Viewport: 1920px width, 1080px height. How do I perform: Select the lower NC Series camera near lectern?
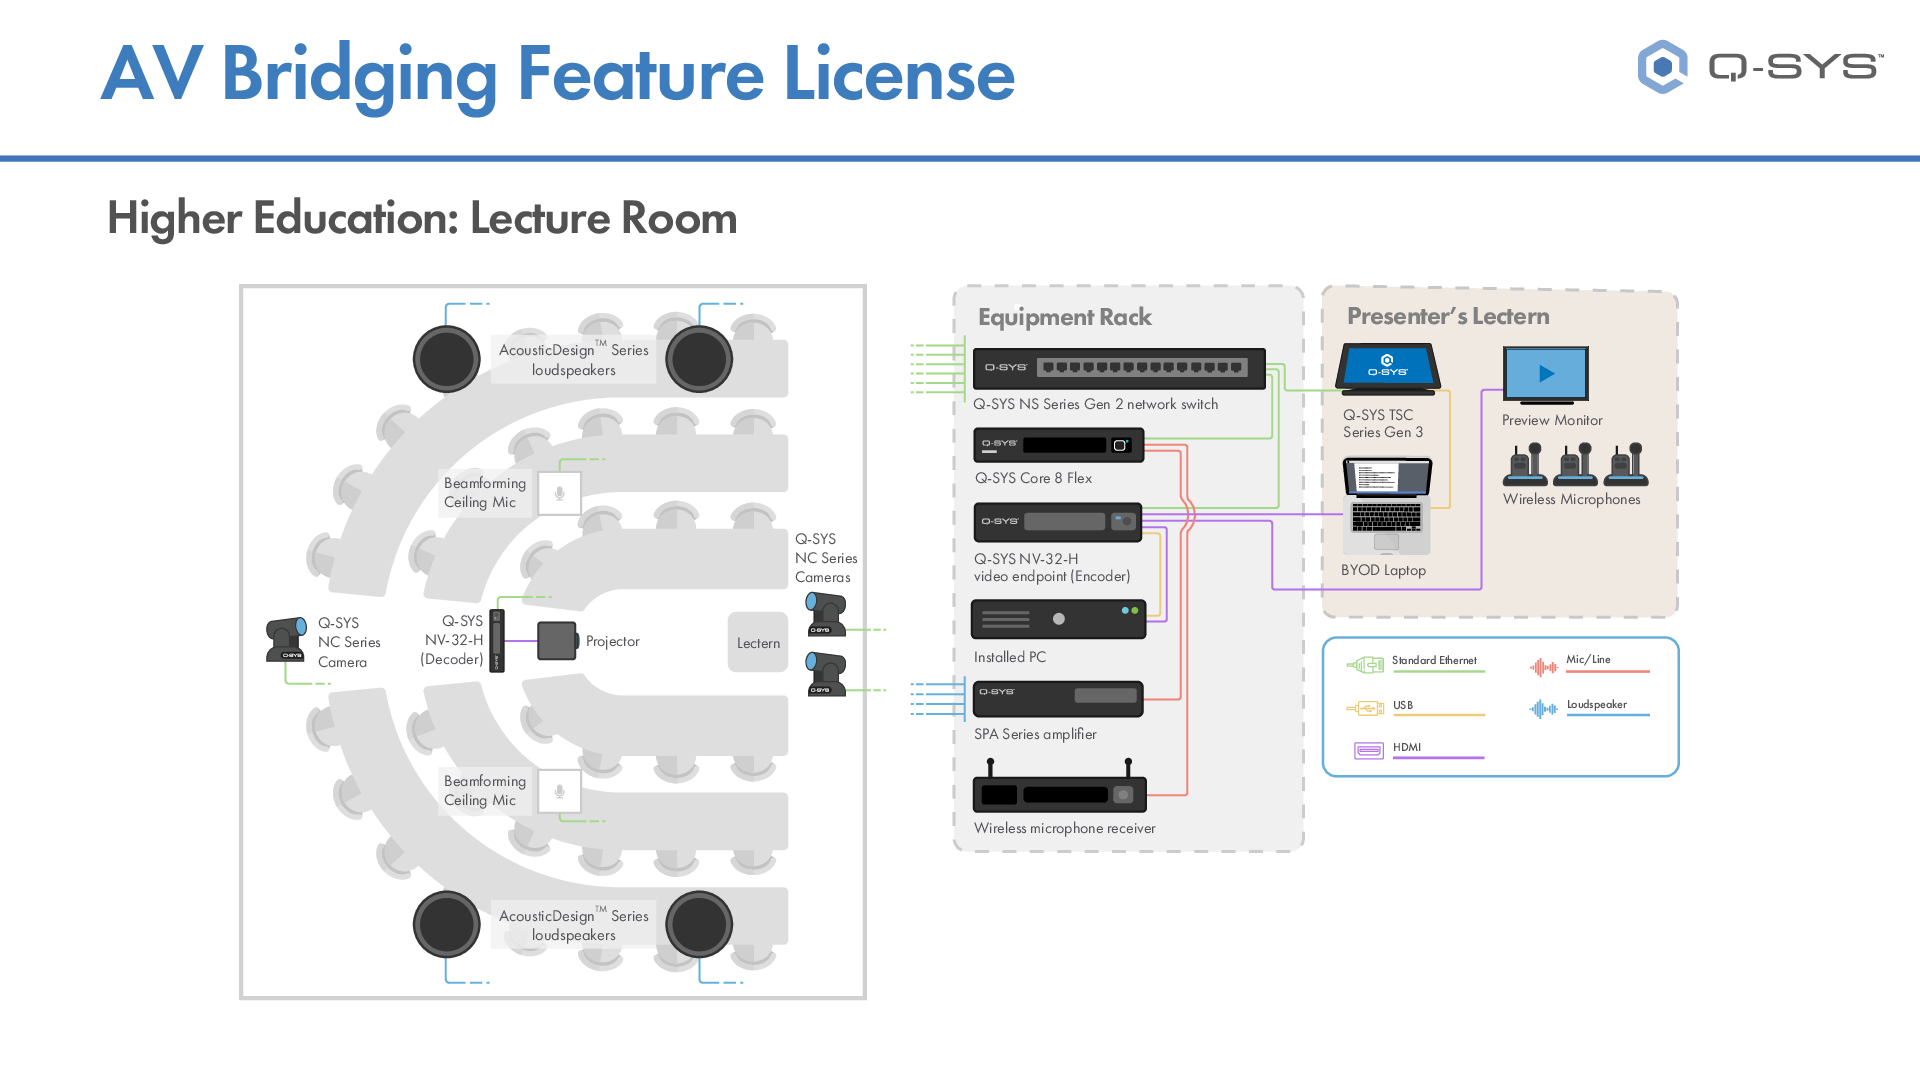[x=827, y=674]
